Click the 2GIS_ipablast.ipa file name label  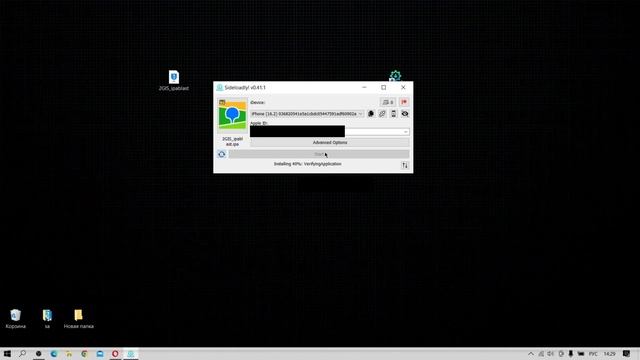coord(232,142)
